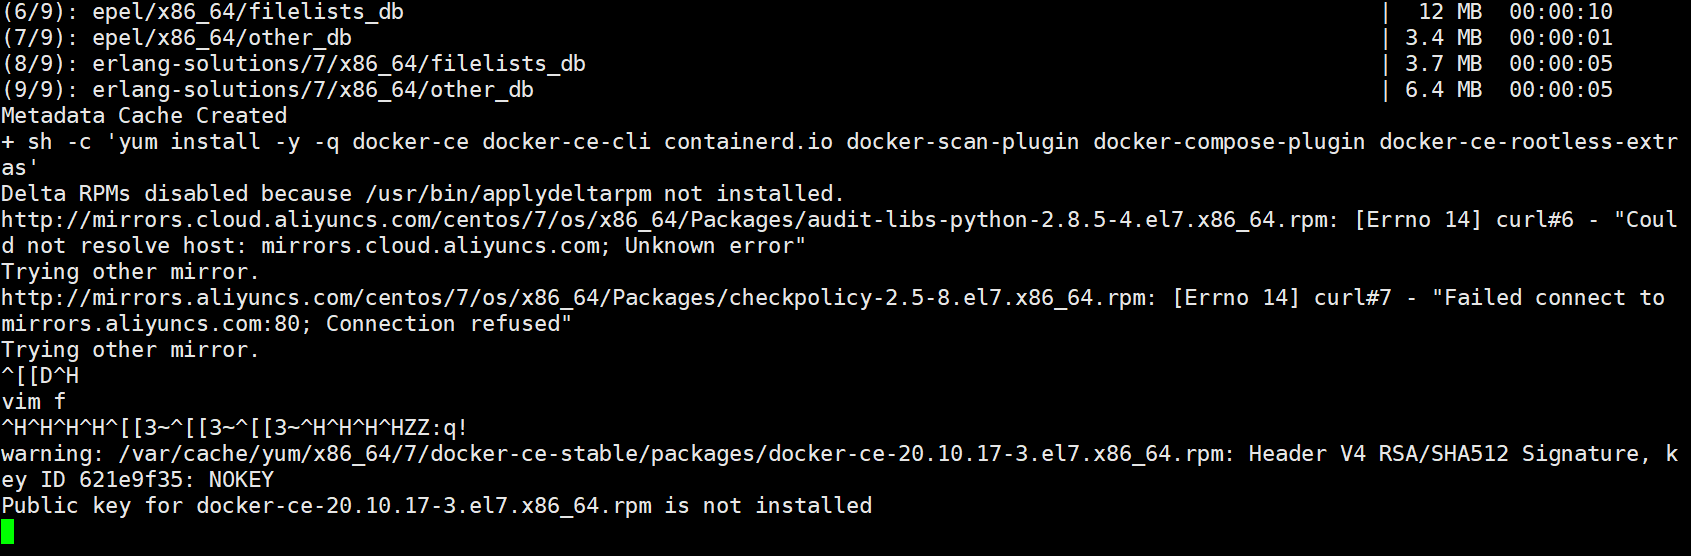Image resolution: width=1691 pixels, height=556 pixels.
Task: Click the 'Delta RPMs disabled' message
Action: (423, 194)
